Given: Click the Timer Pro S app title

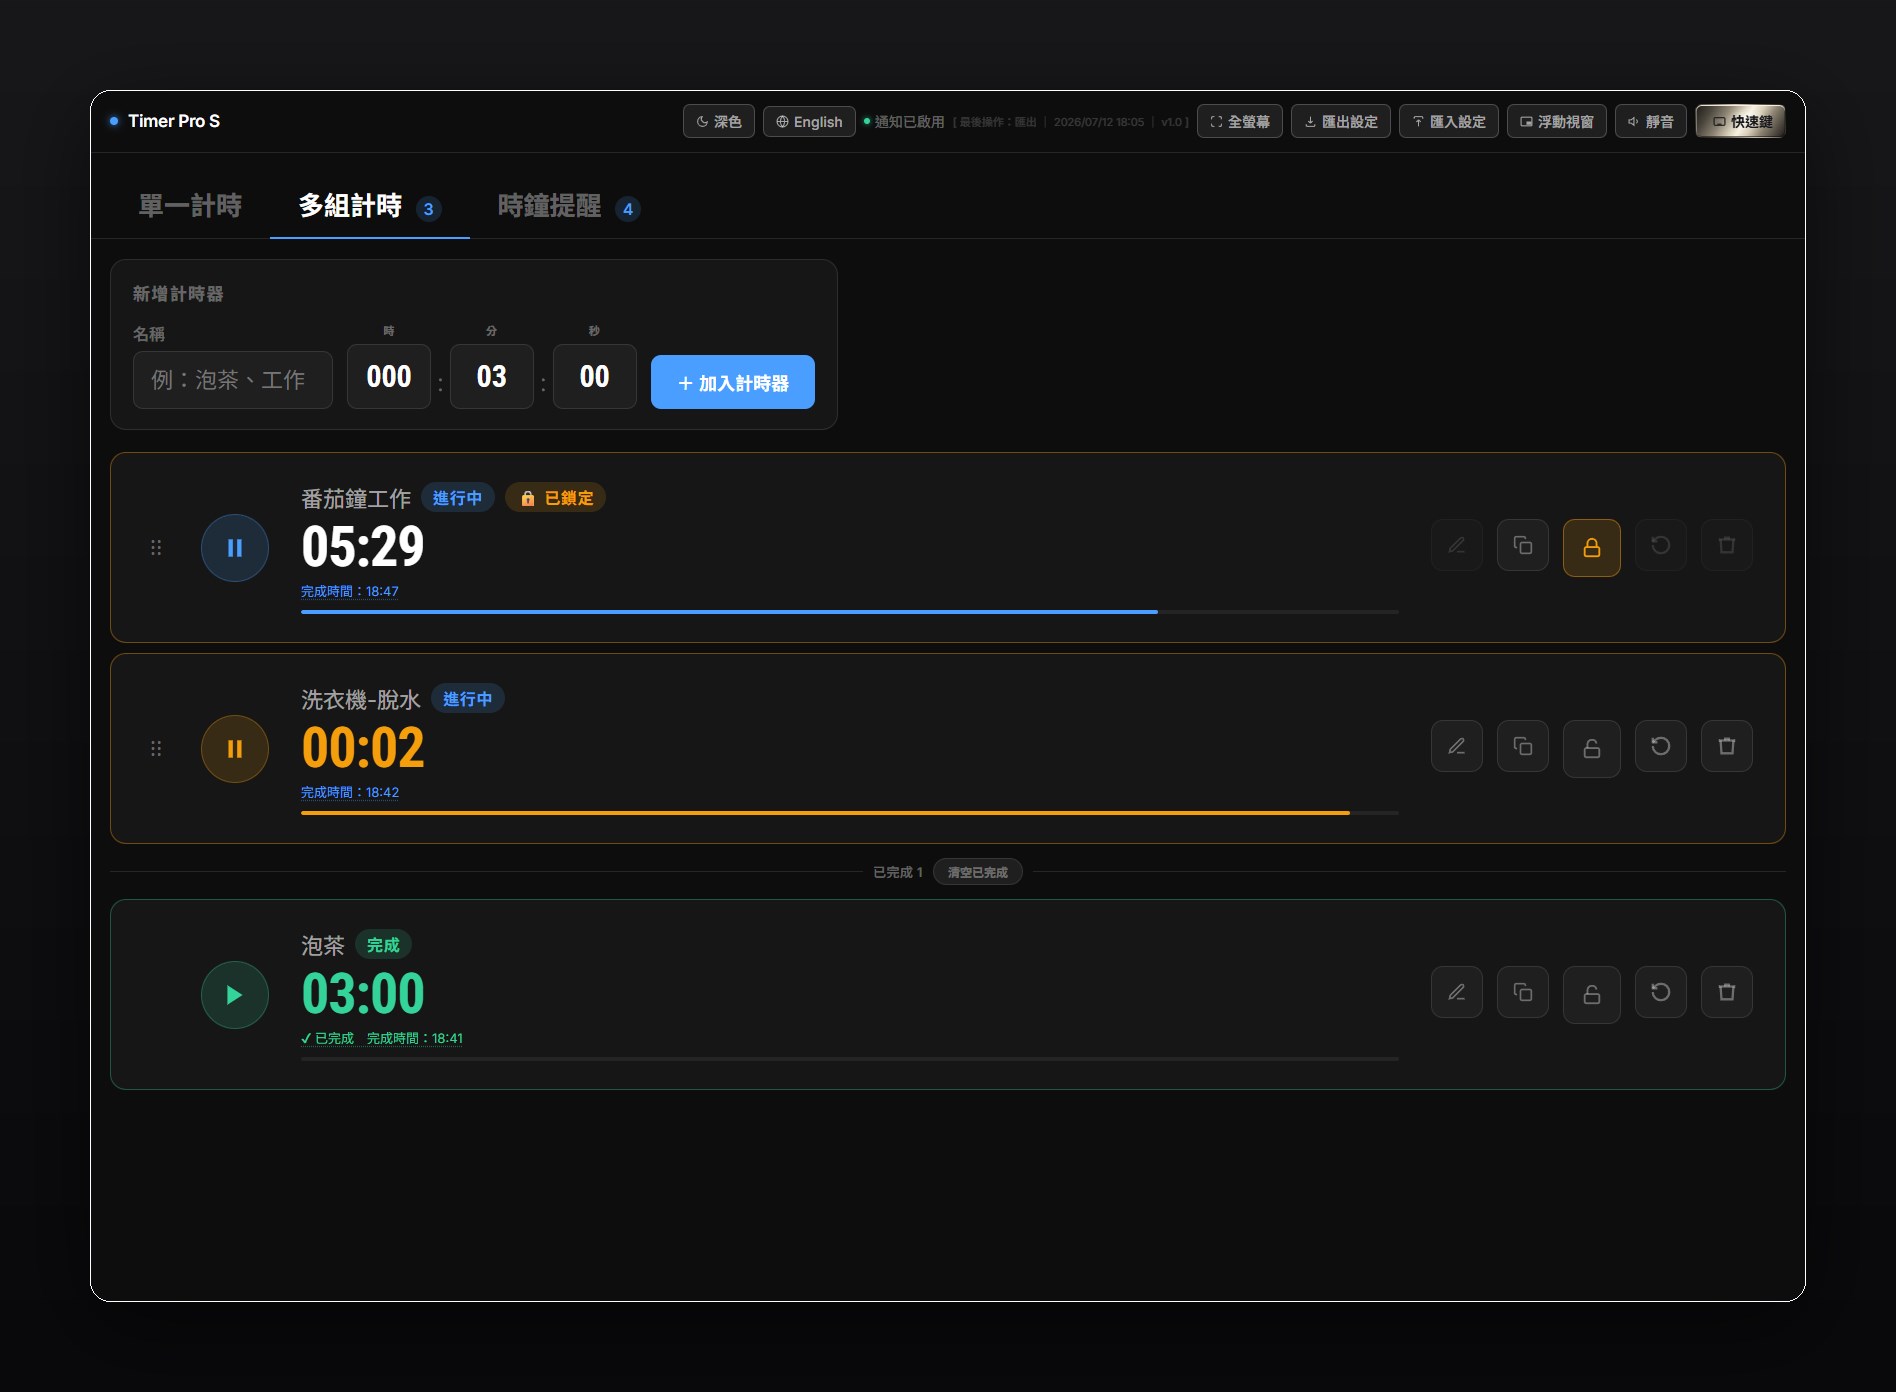Looking at the screenshot, I should [x=174, y=121].
